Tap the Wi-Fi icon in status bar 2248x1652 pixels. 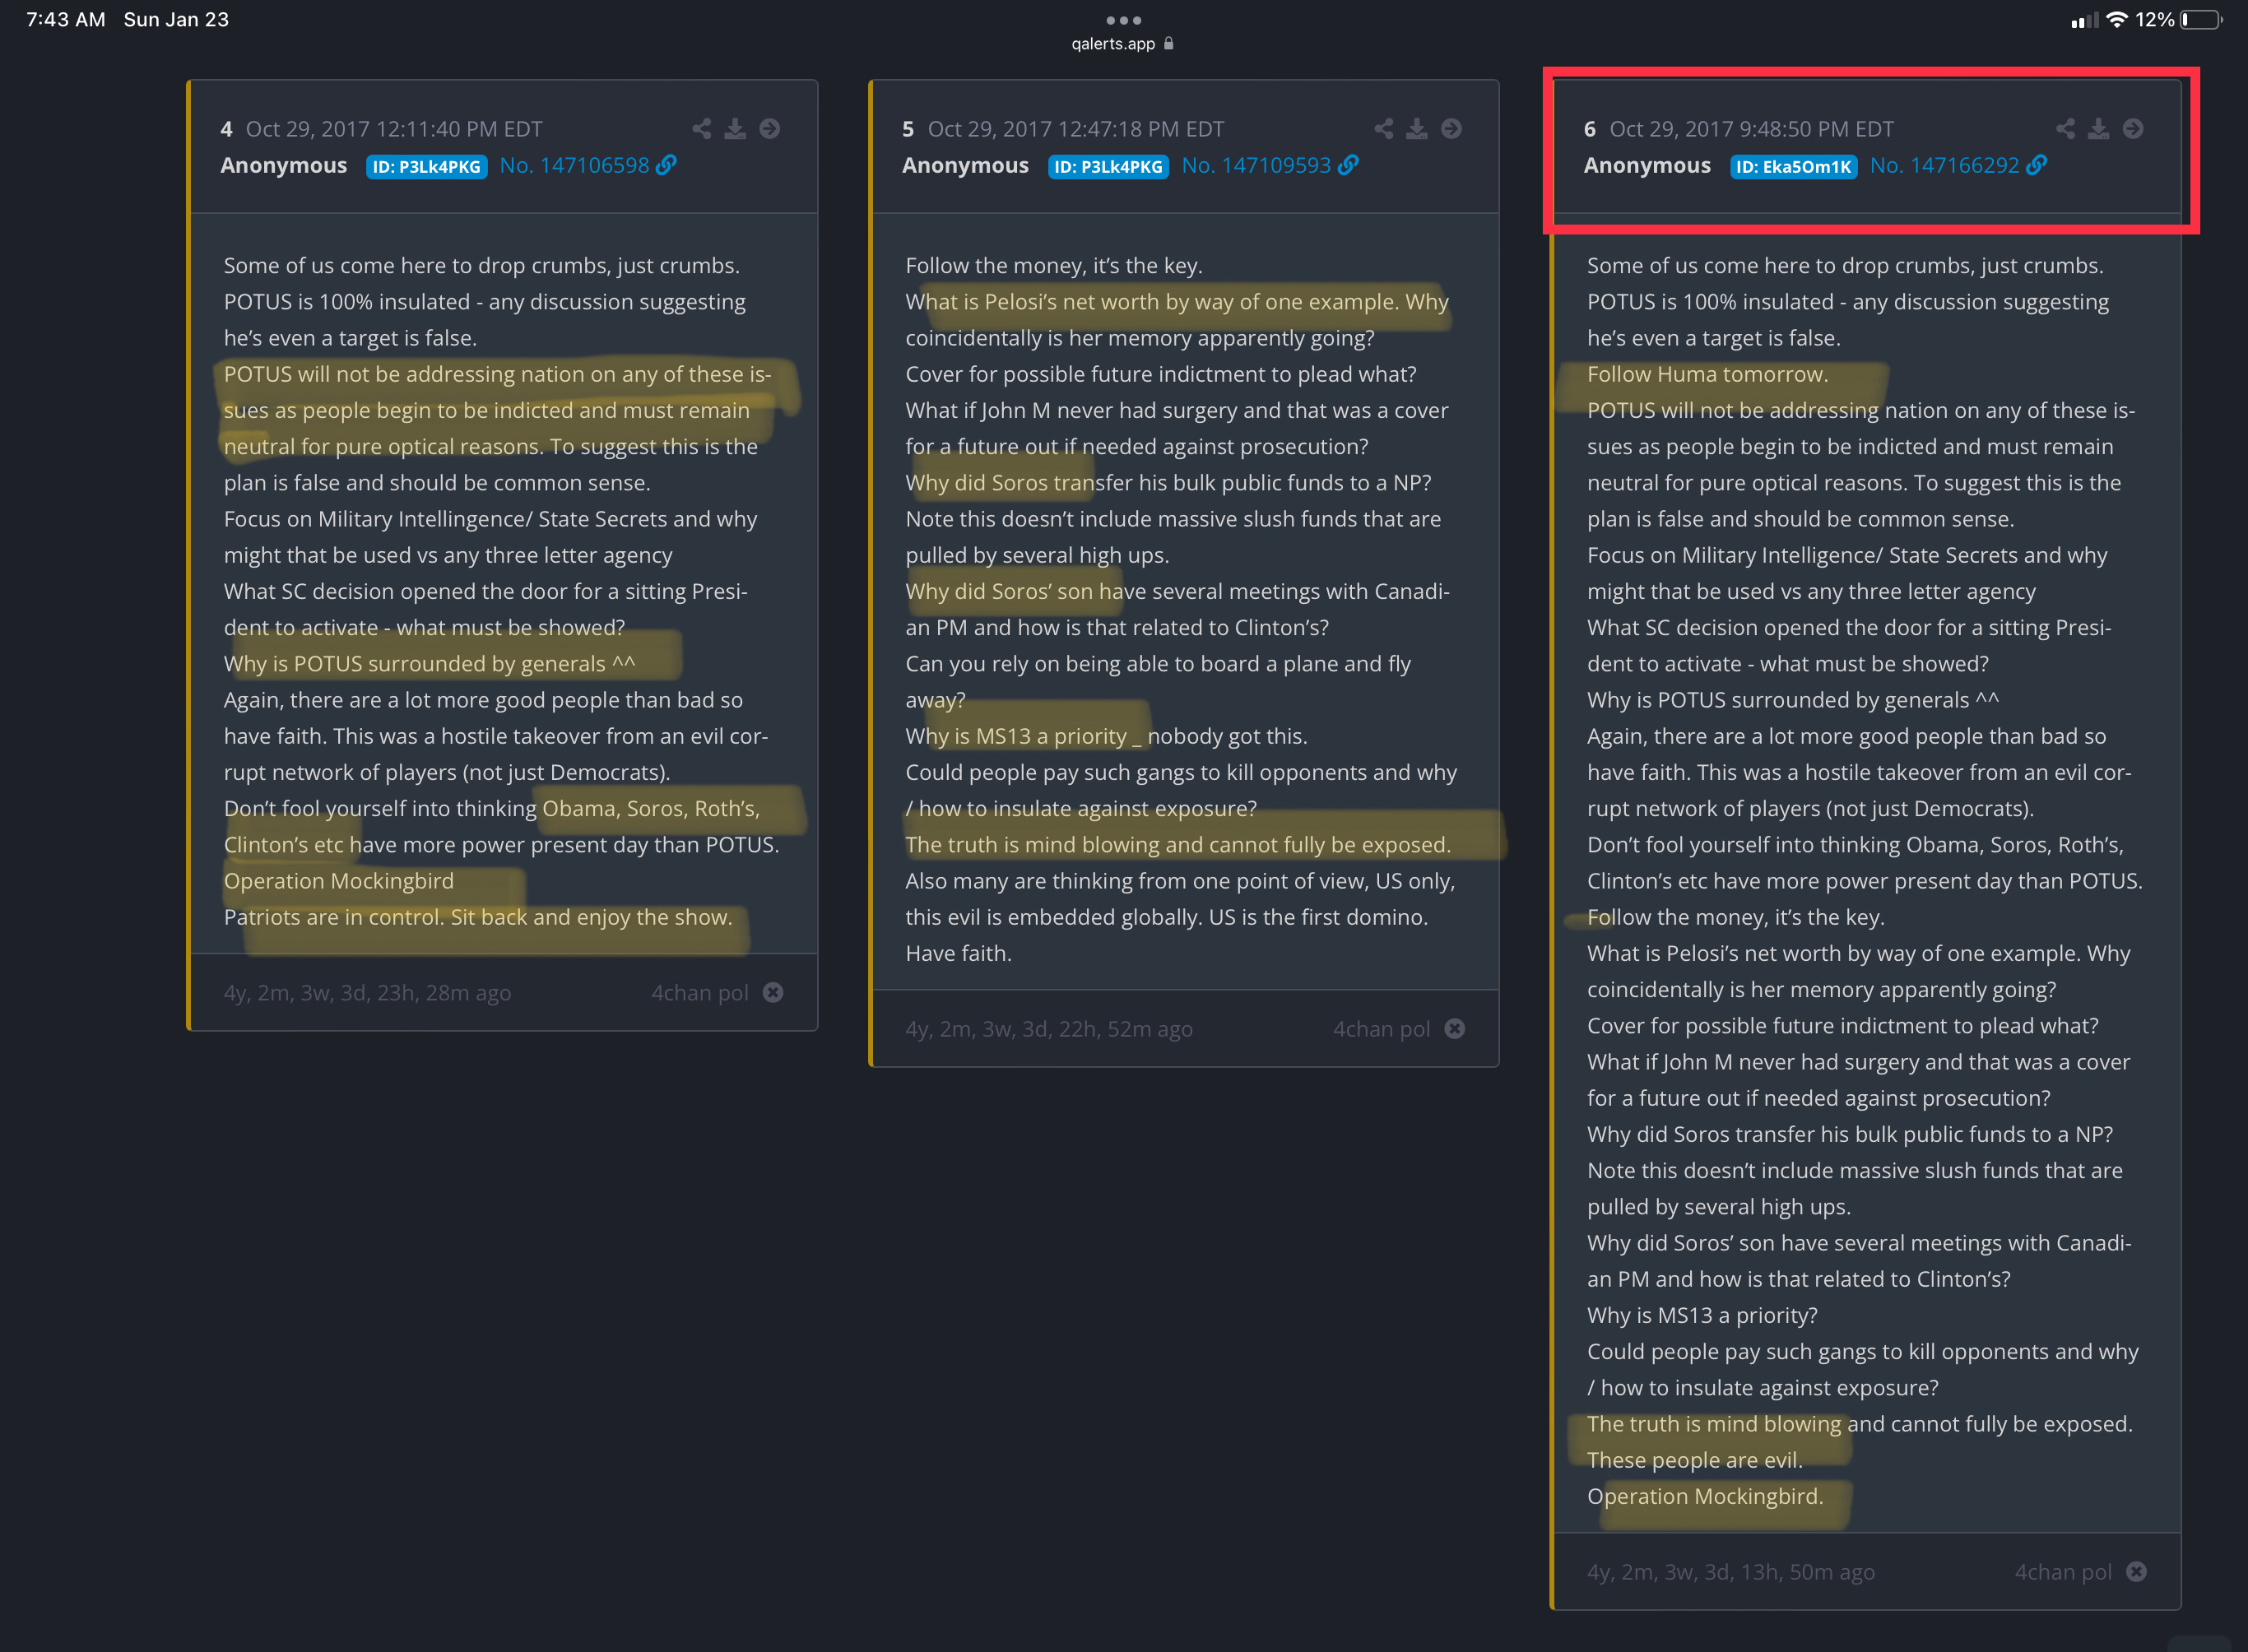(x=2117, y=20)
